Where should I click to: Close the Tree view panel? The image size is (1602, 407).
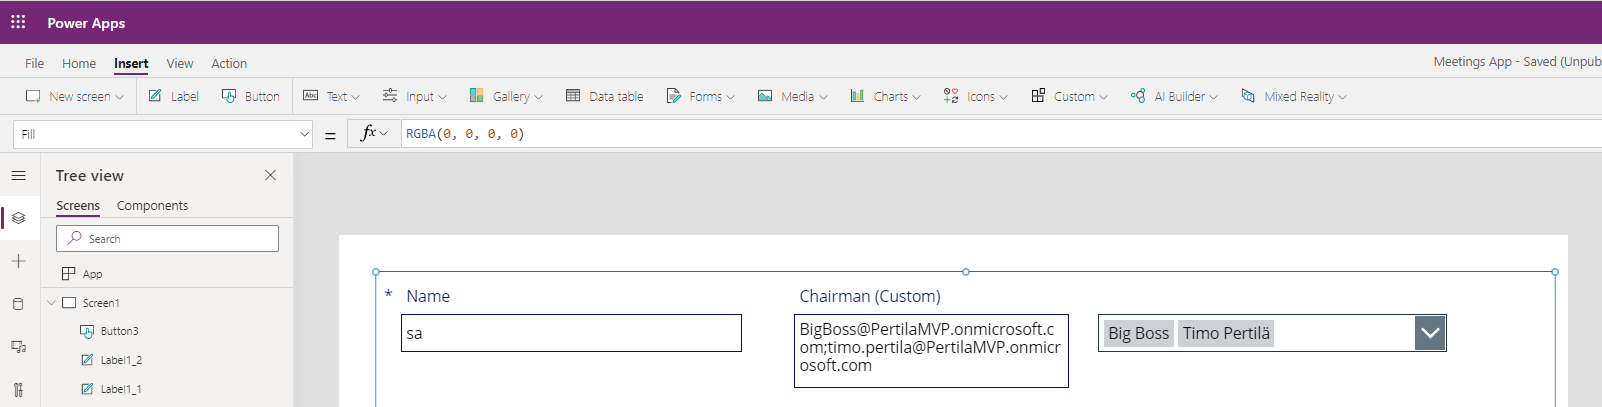270,175
